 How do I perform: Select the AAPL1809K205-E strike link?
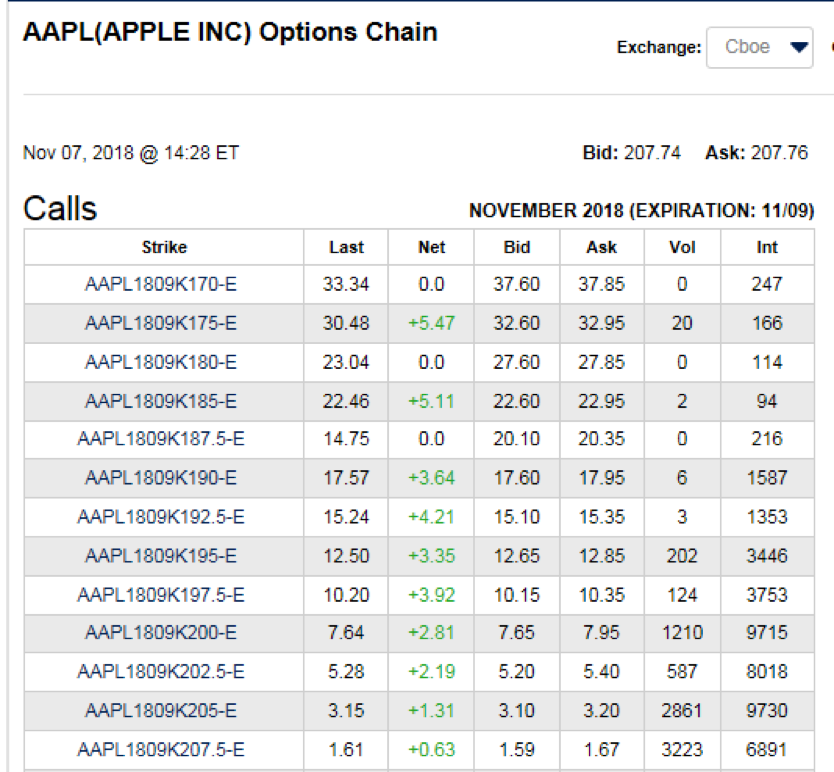tap(161, 712)
